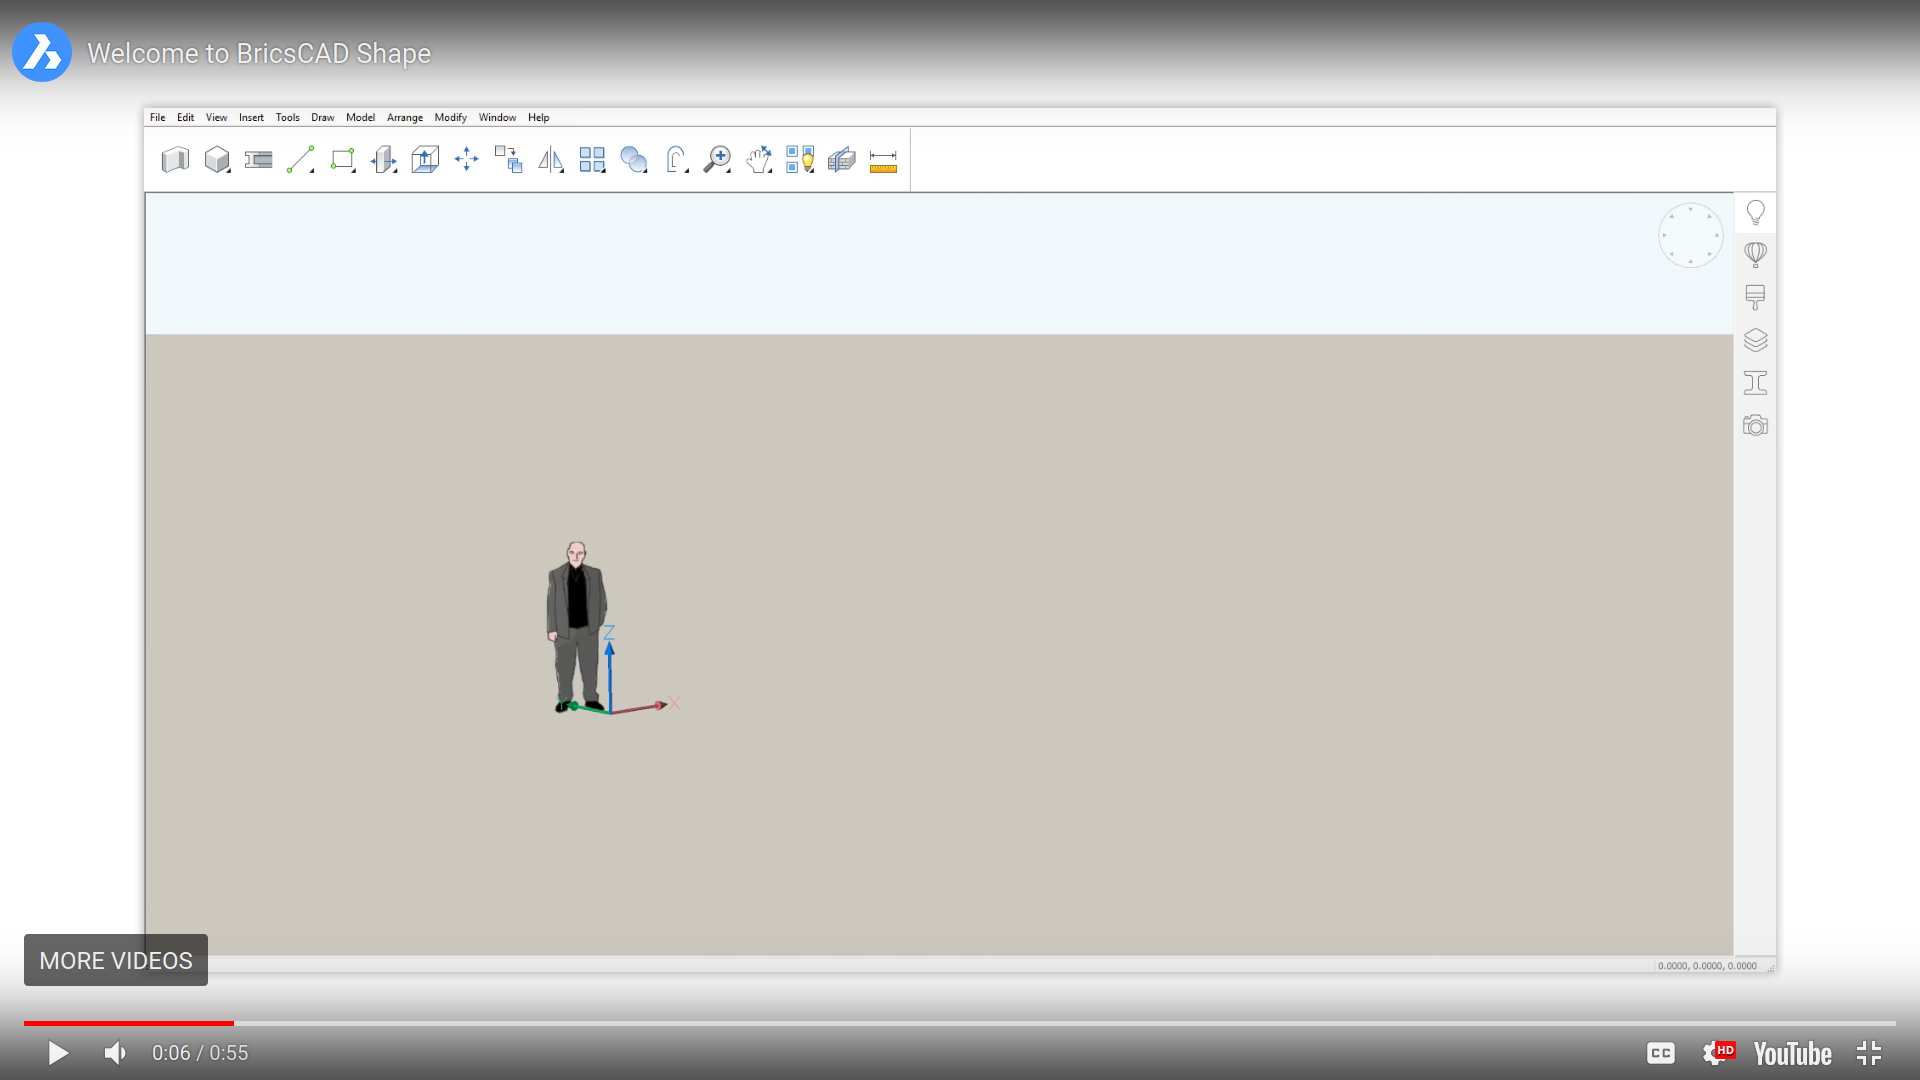Select the boolean union circles tool
The image size is (1920, 1080).
pos(634,160)
